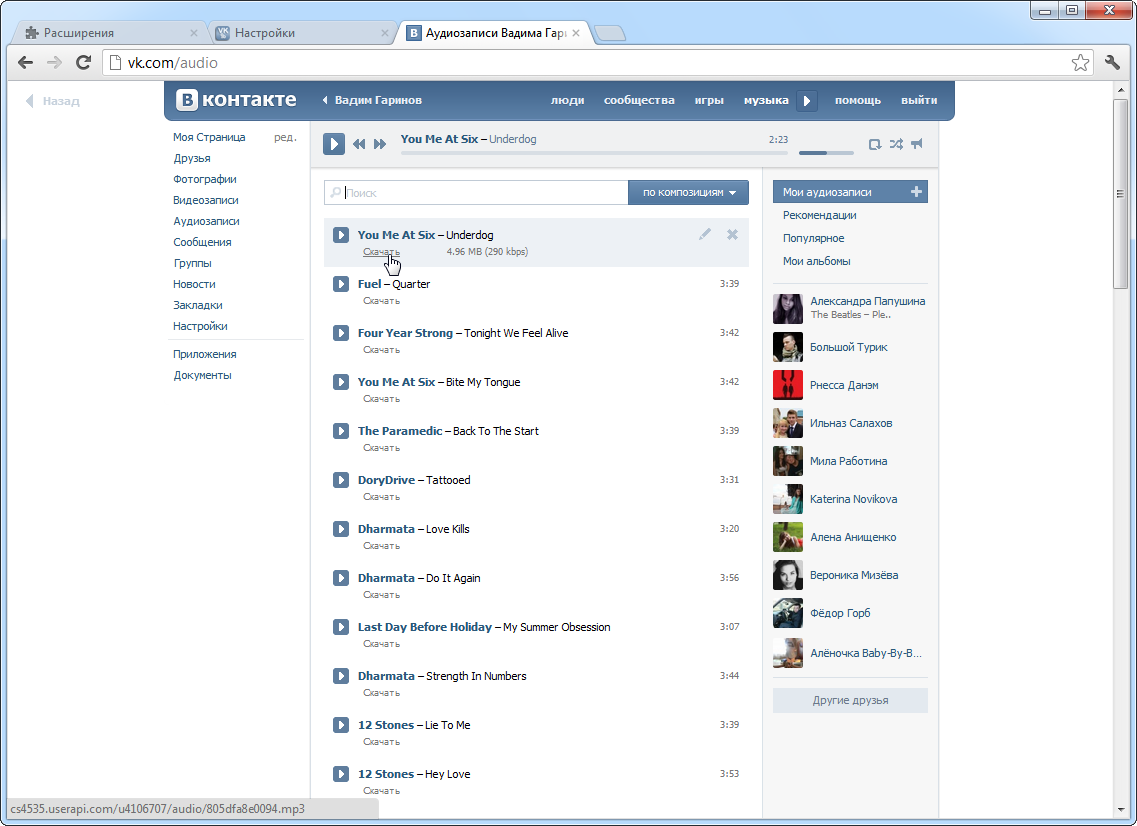Screen dimensions: 1137x826
Task: Play You Me At Six – Bite My Tongue
Action: coord(341,381)
